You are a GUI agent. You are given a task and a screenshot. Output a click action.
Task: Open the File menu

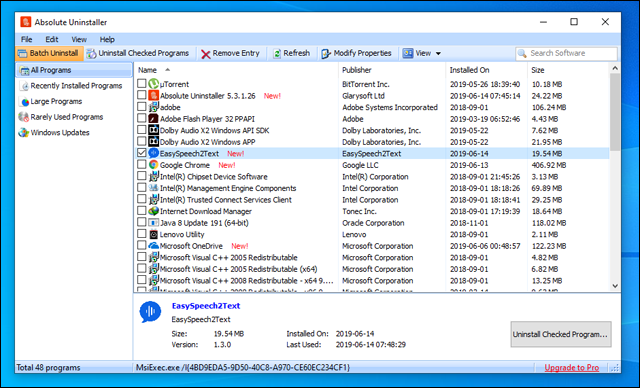click(x=27, y=40)
